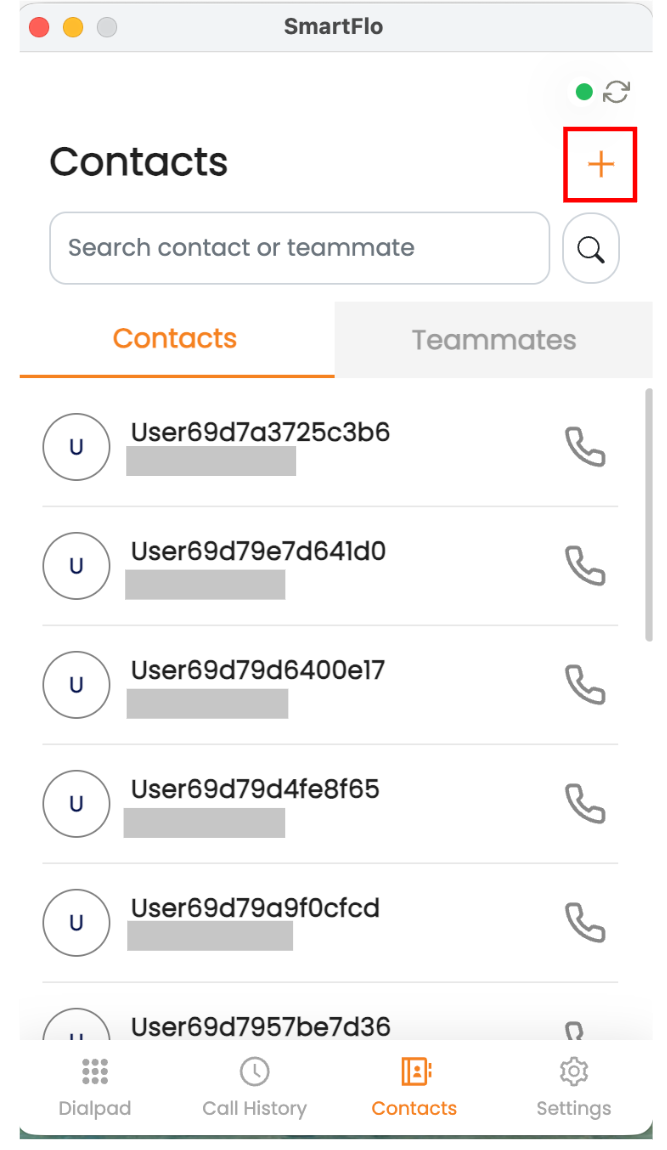Click the magnifier search button
667x1150 pixels.
(591, 249)
